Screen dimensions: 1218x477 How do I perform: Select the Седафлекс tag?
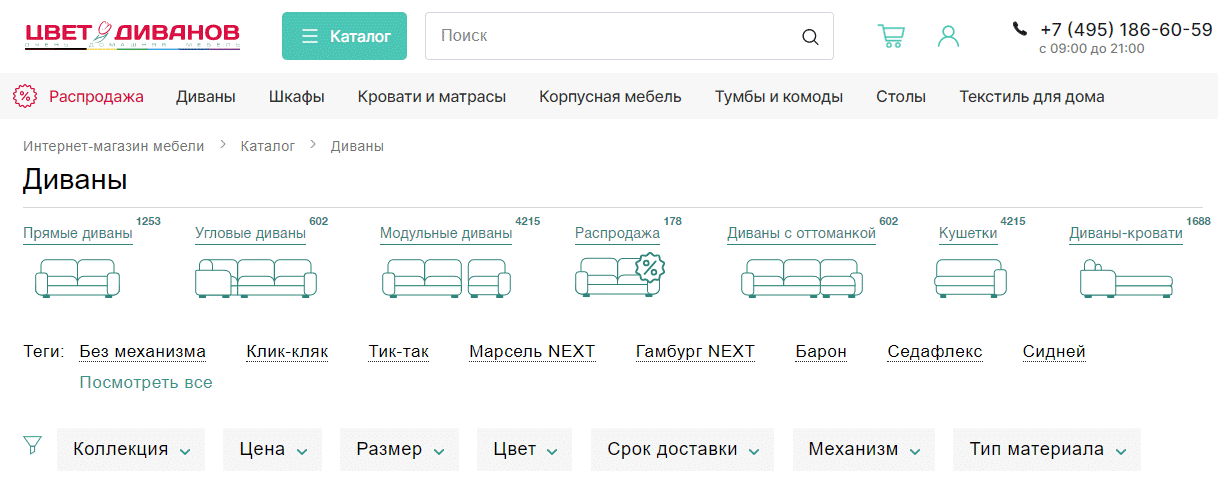click(x=935, y=352)
